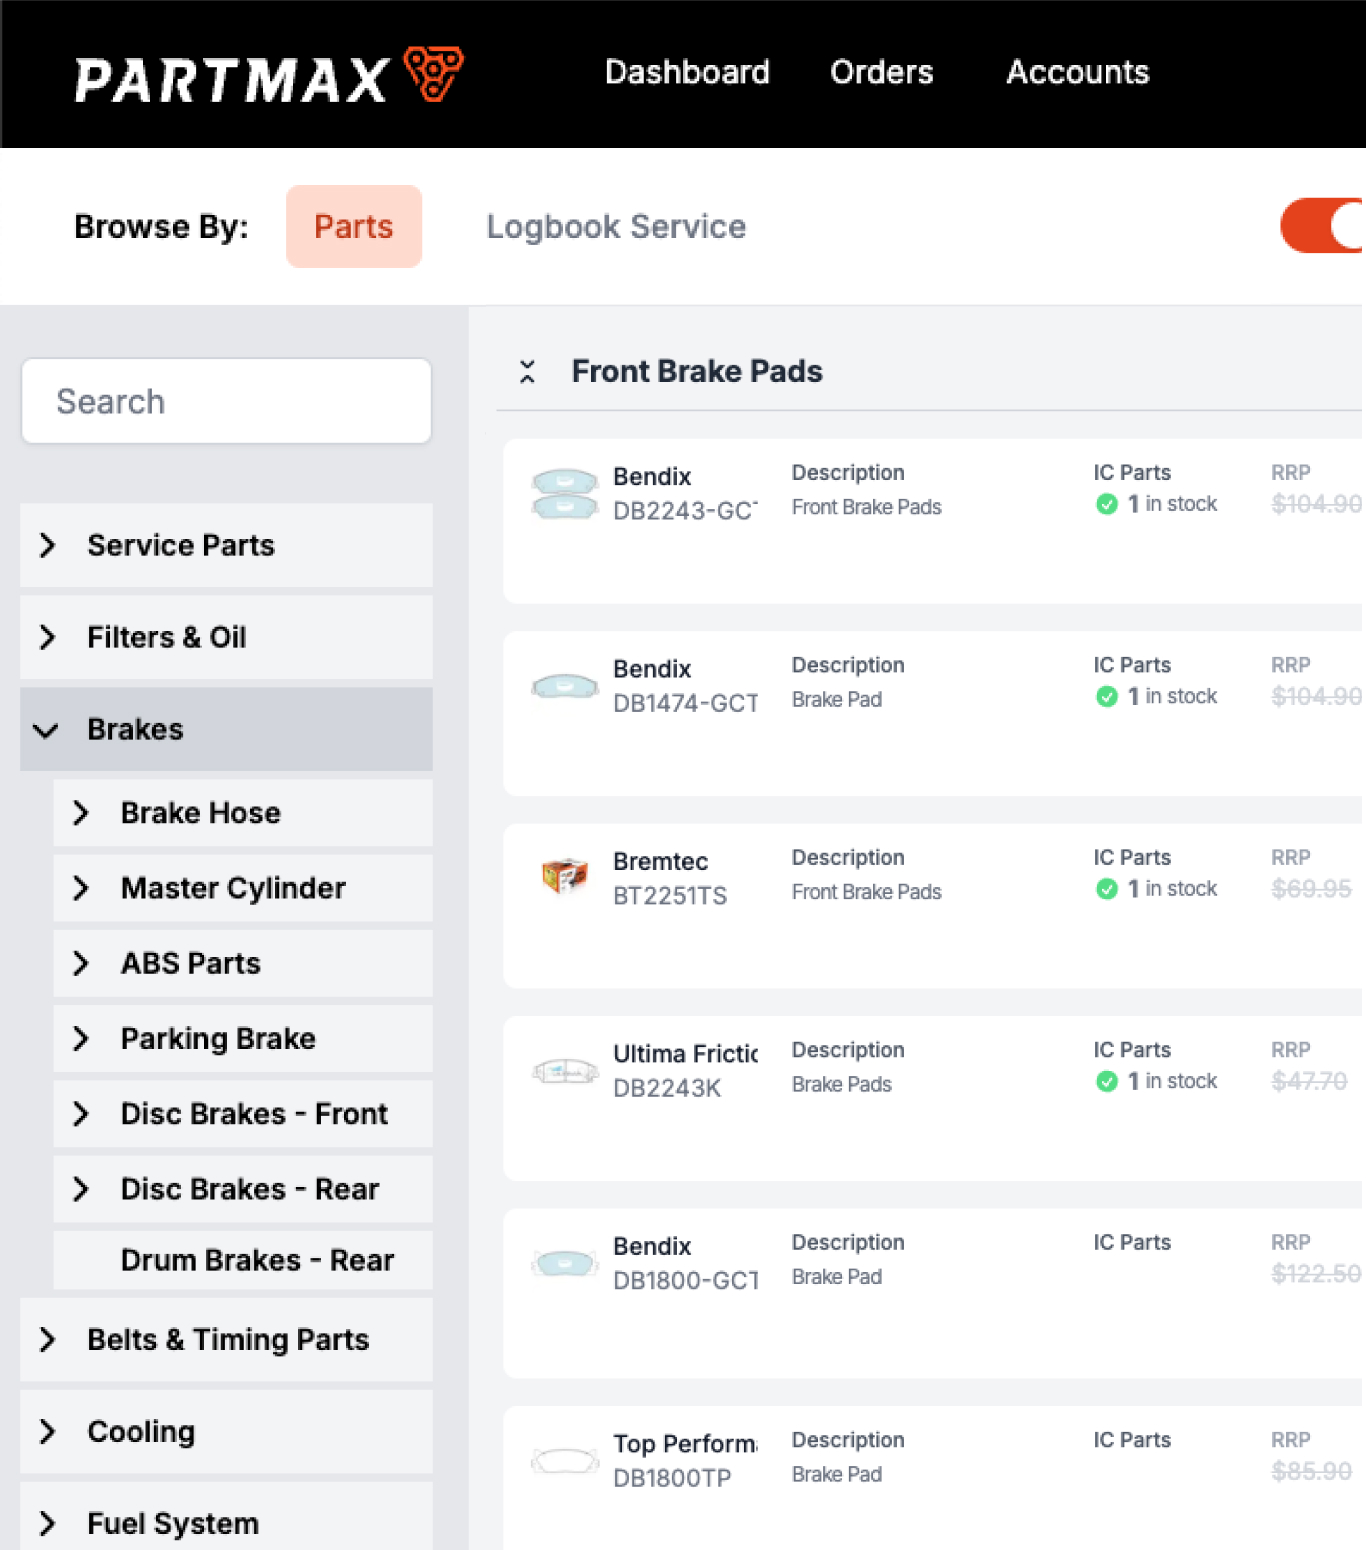Click the in-stock indicator for Ultima Friction DB2243K
Screen dimensions: 1366x1550
coord(1107,1081)
